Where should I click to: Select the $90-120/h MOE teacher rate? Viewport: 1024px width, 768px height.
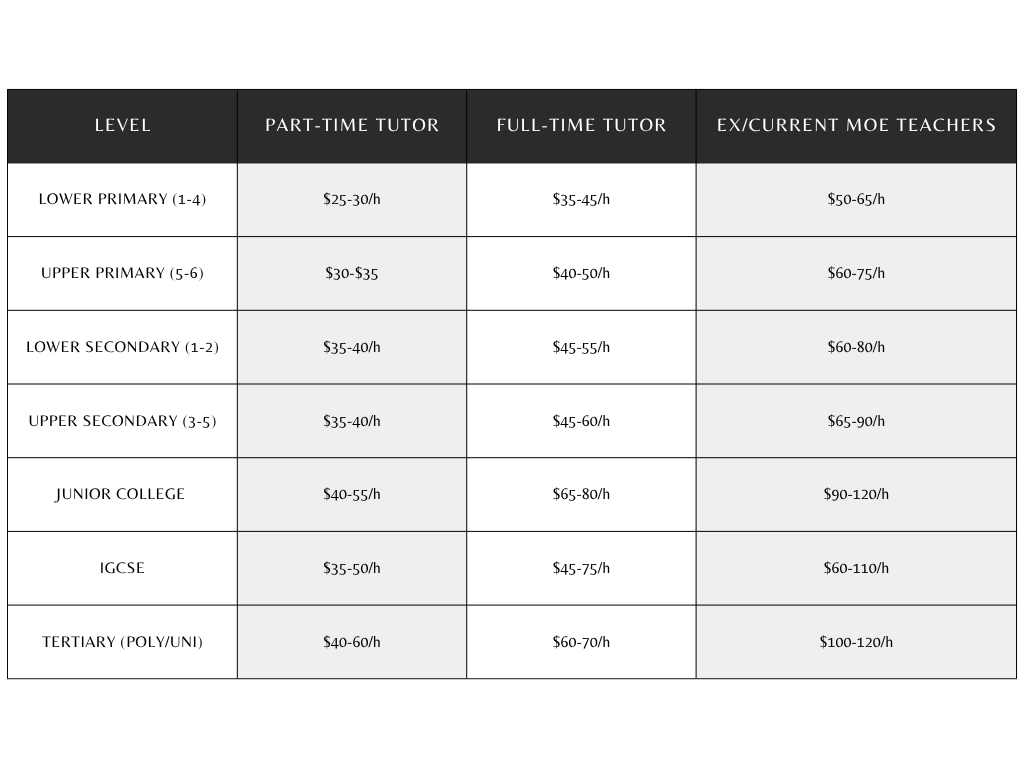pos(856,494)
